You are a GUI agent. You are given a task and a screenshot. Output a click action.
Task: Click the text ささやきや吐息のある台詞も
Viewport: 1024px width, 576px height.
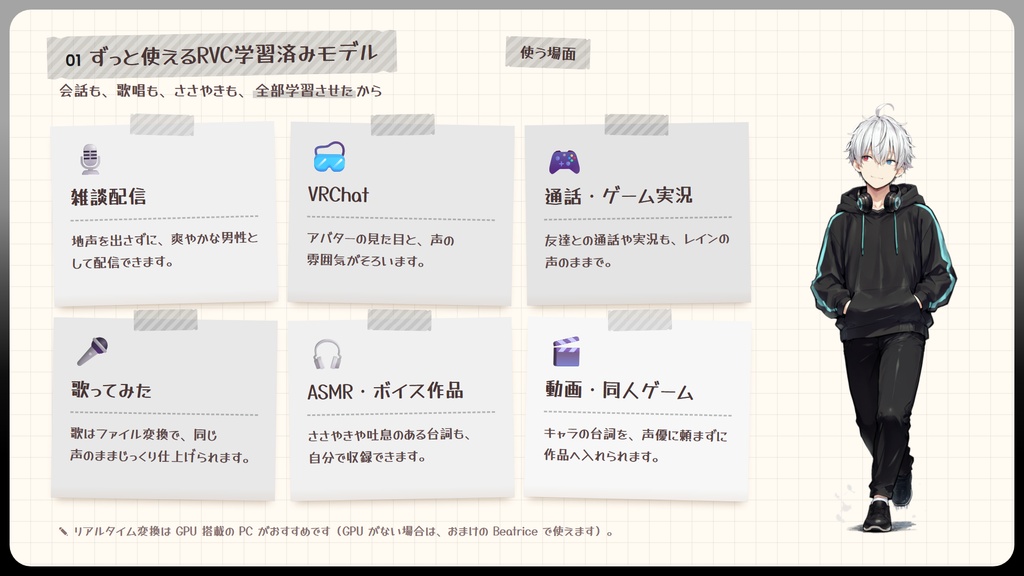[389, 435]
